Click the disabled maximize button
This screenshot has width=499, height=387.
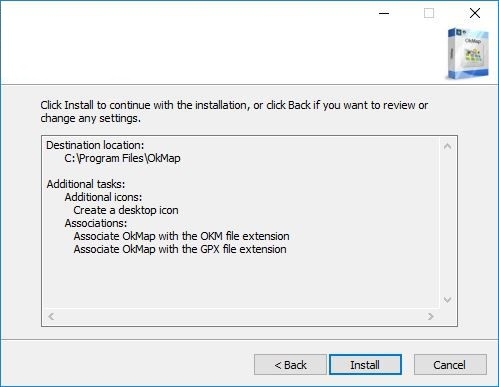pos(429,13)
